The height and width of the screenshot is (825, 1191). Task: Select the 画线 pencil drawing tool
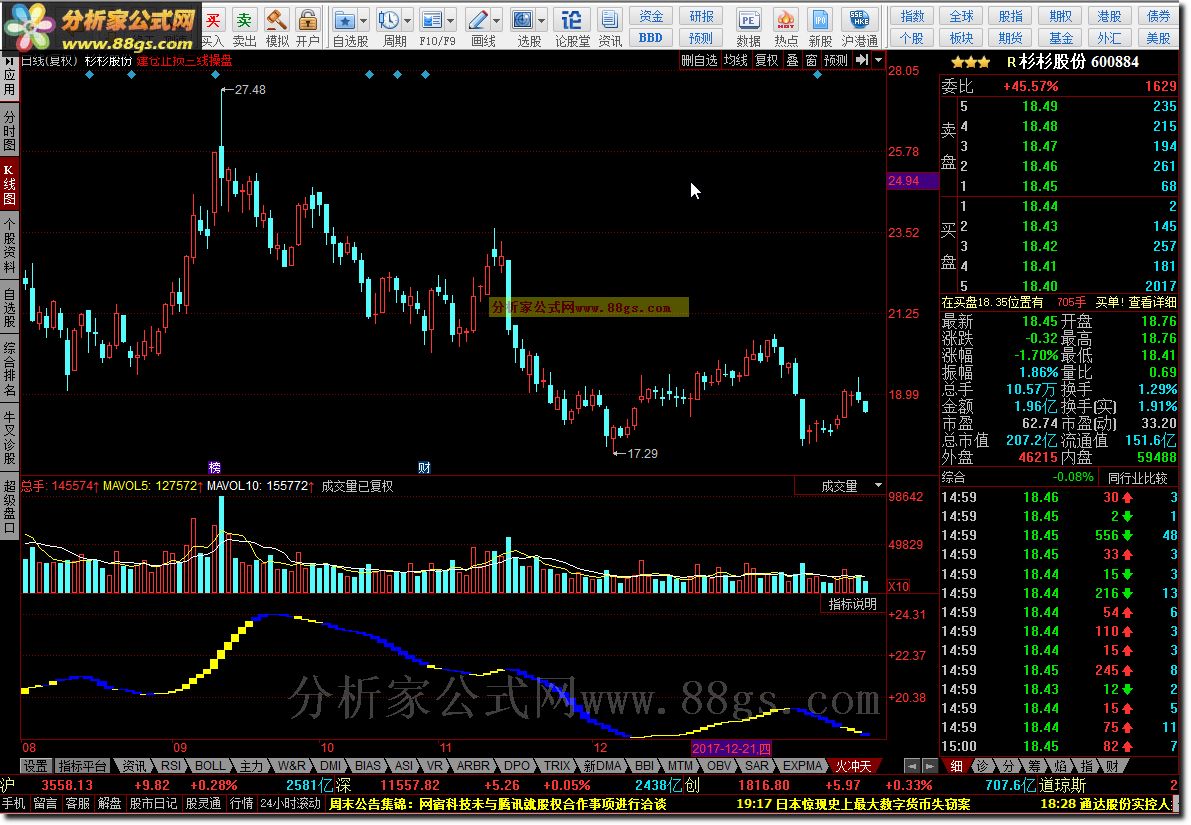click(478, 21)
